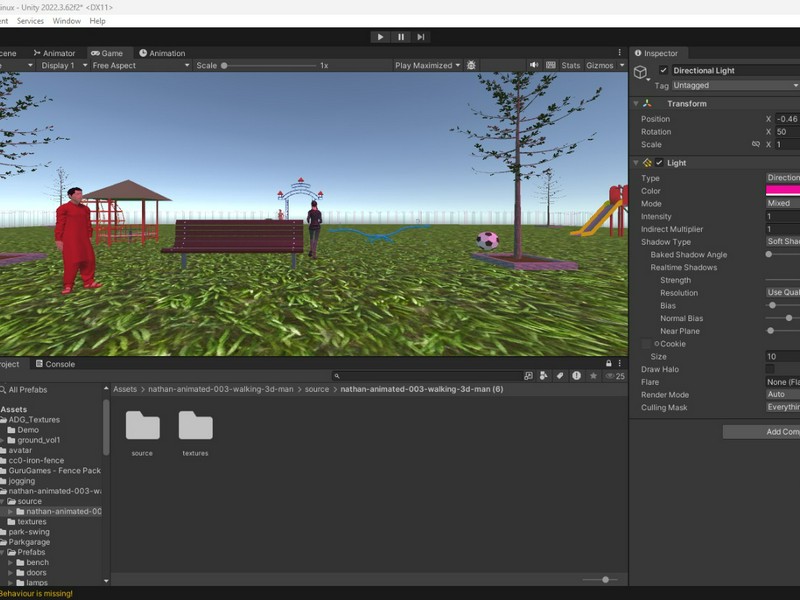Disable the Light component checkbox

click(659, 162)
